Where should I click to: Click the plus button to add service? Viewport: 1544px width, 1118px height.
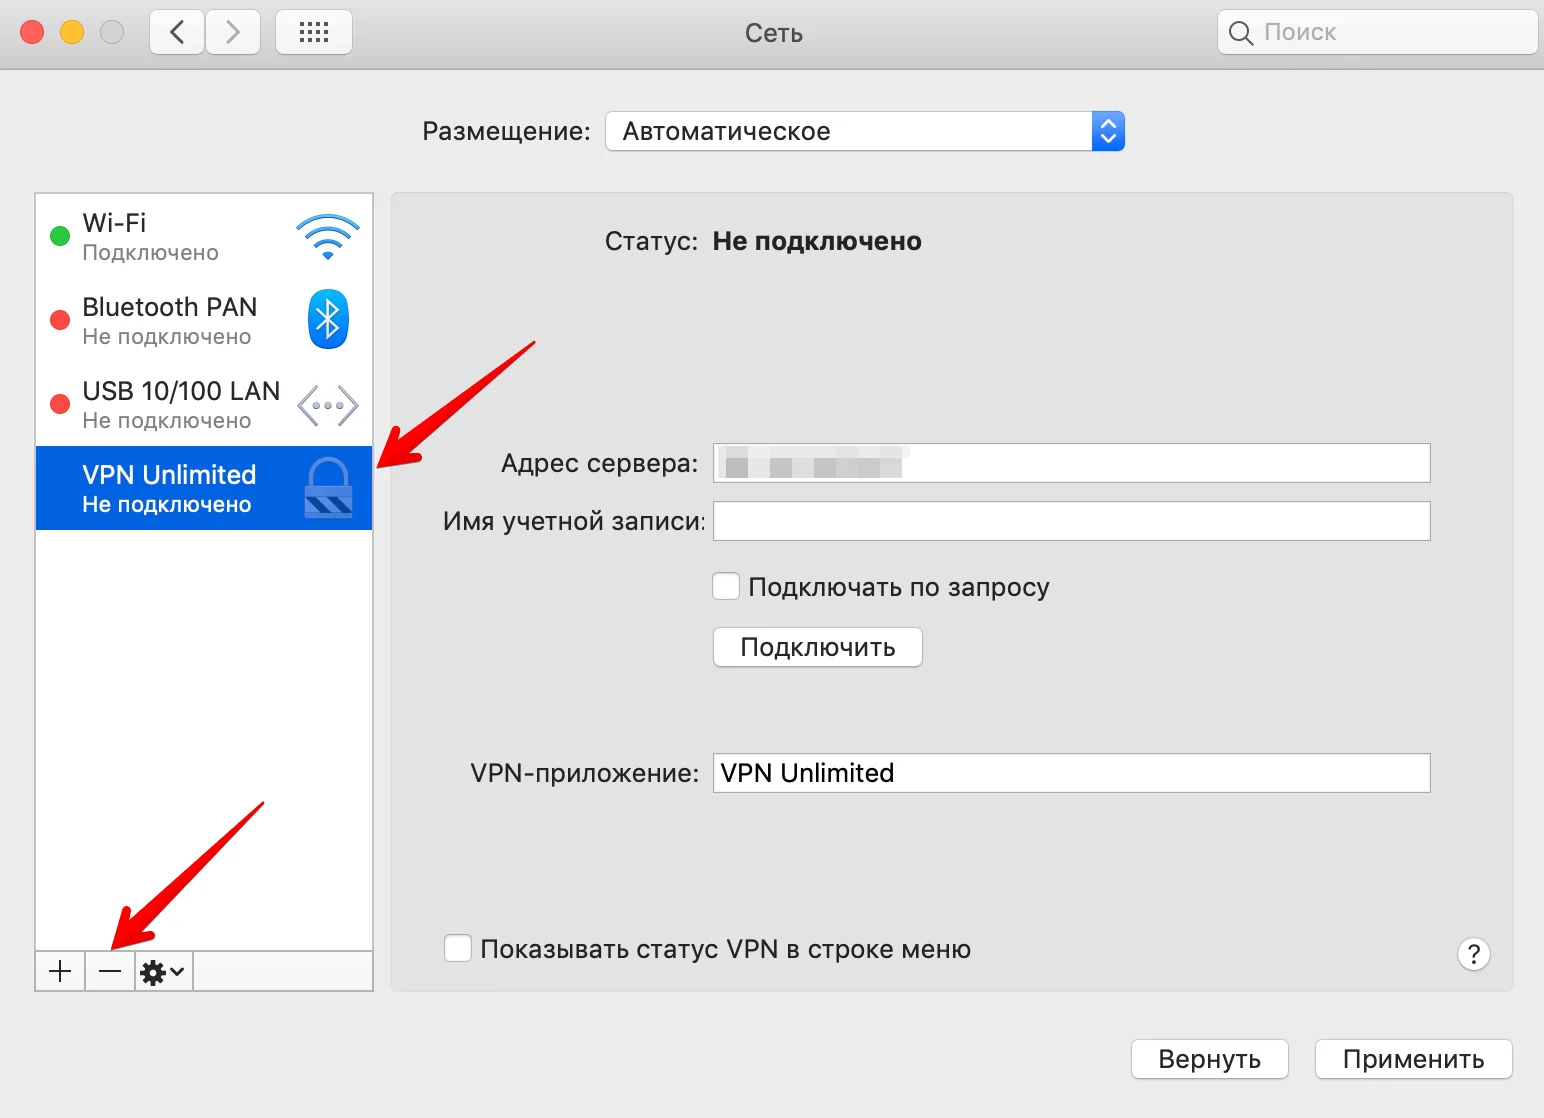[x=60, y=971]
